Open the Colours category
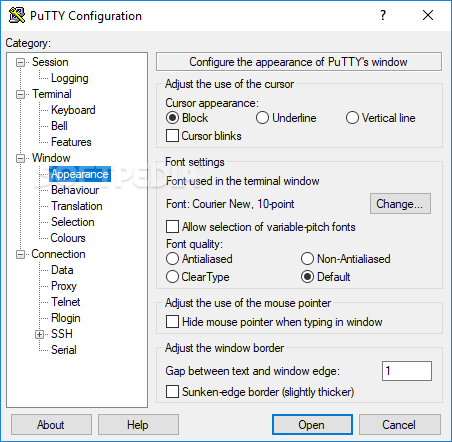Screen dimensions: 452x442 coord(68,238)
